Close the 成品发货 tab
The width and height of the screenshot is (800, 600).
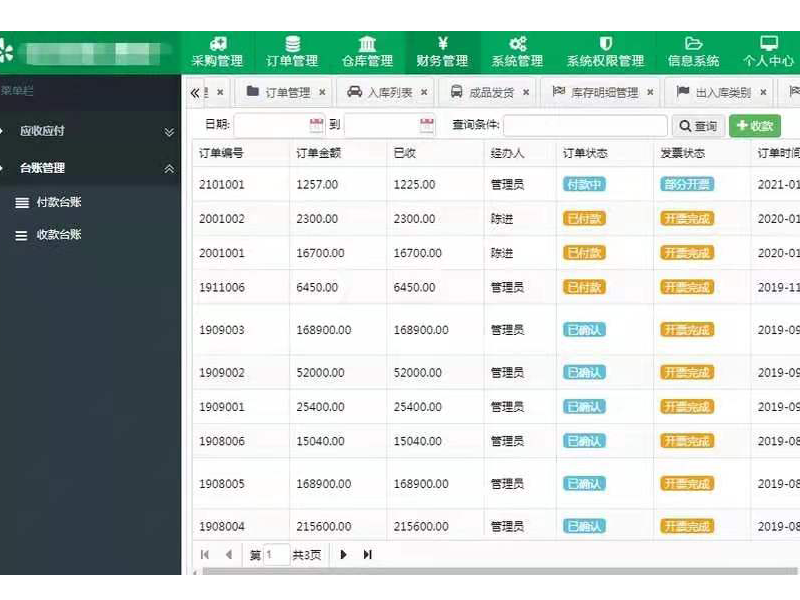point(526,92)
